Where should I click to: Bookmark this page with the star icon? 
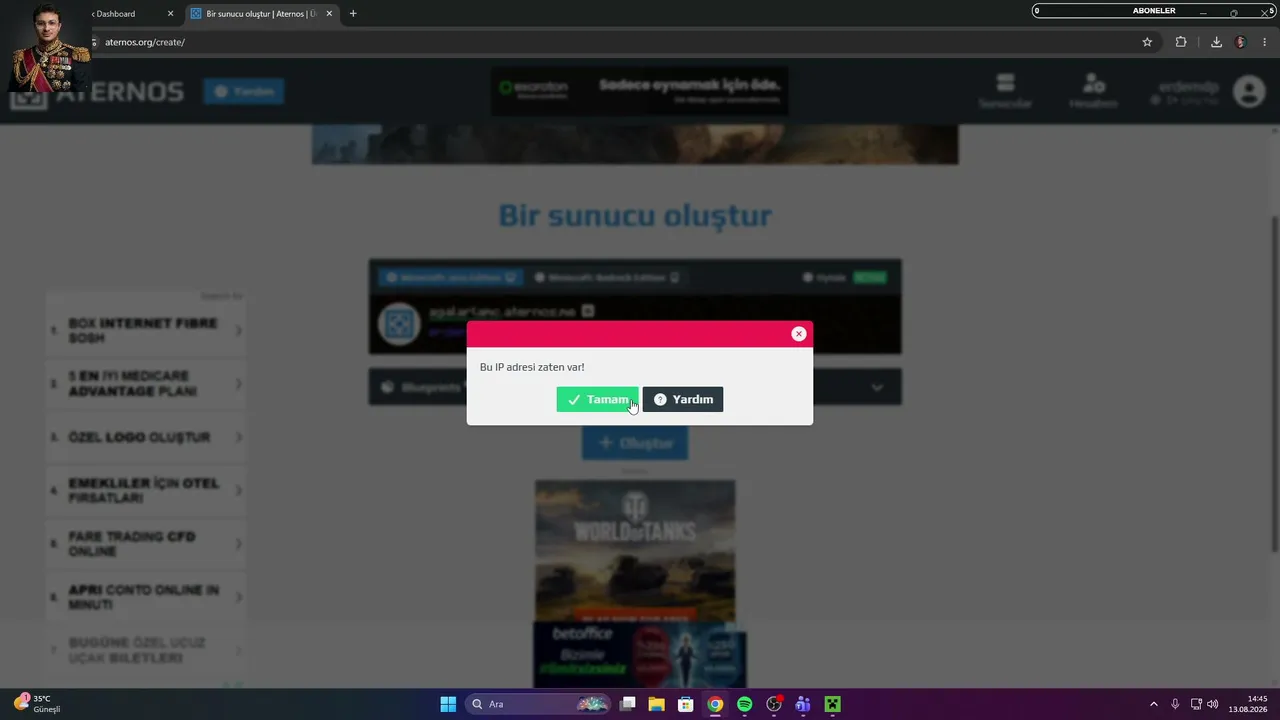pos(1147,42)
